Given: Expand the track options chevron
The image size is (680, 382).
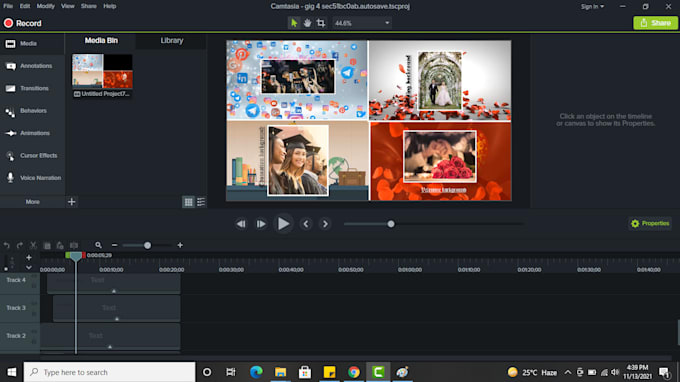Looking at the screenshot, I should (29, 267).
